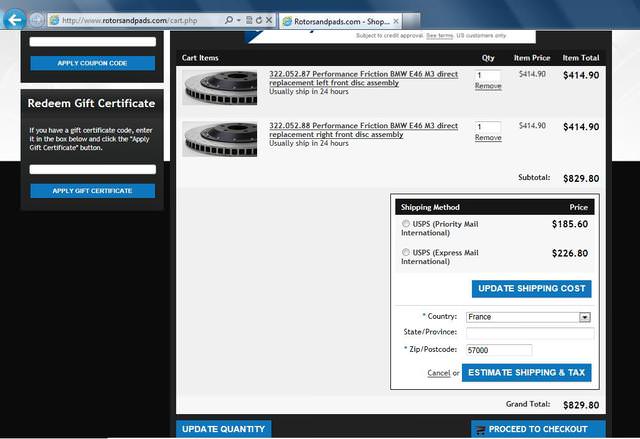
Task: Select USPS Priority Mail International shipping
Action: [x=406, y=224]
